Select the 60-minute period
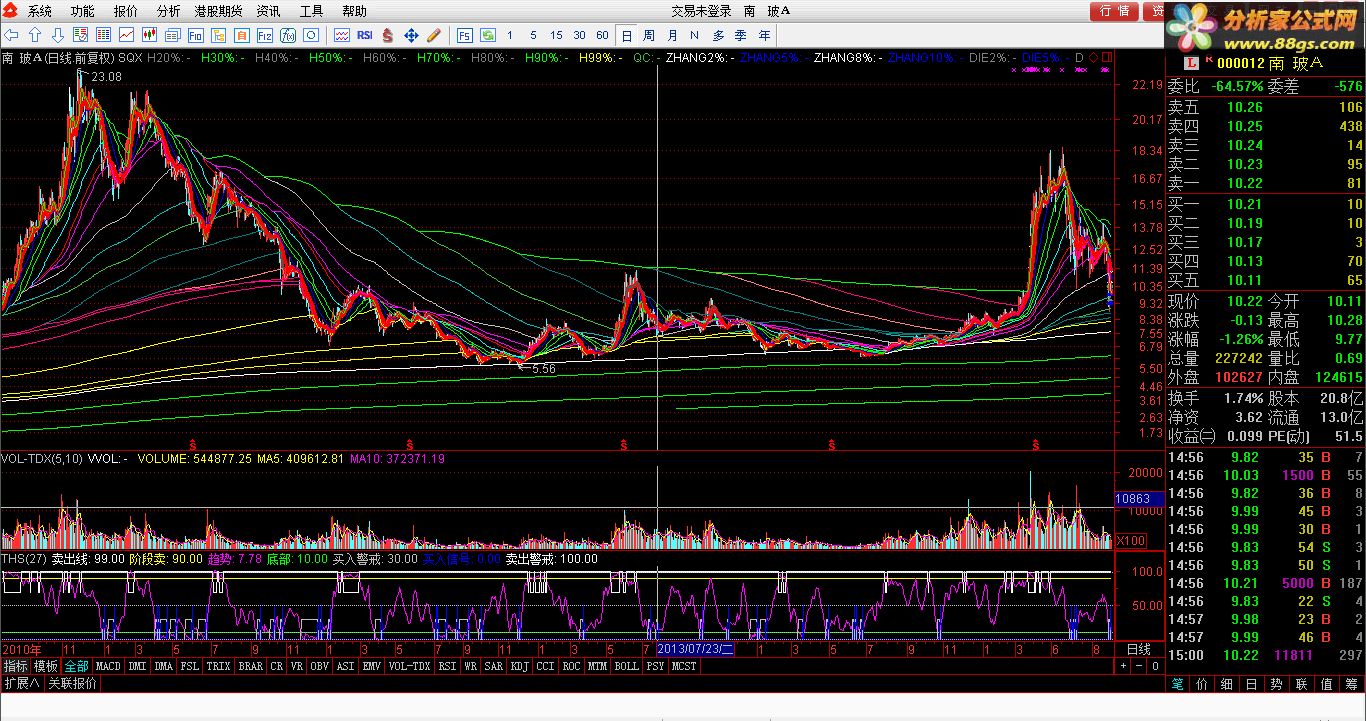 point(602,35)
